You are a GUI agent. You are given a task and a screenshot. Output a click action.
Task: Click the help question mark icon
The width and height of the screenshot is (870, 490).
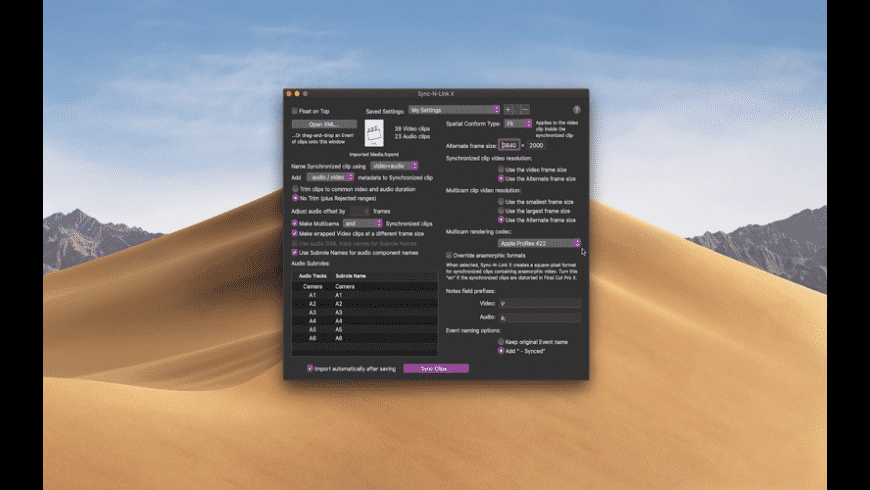point(576,109)
